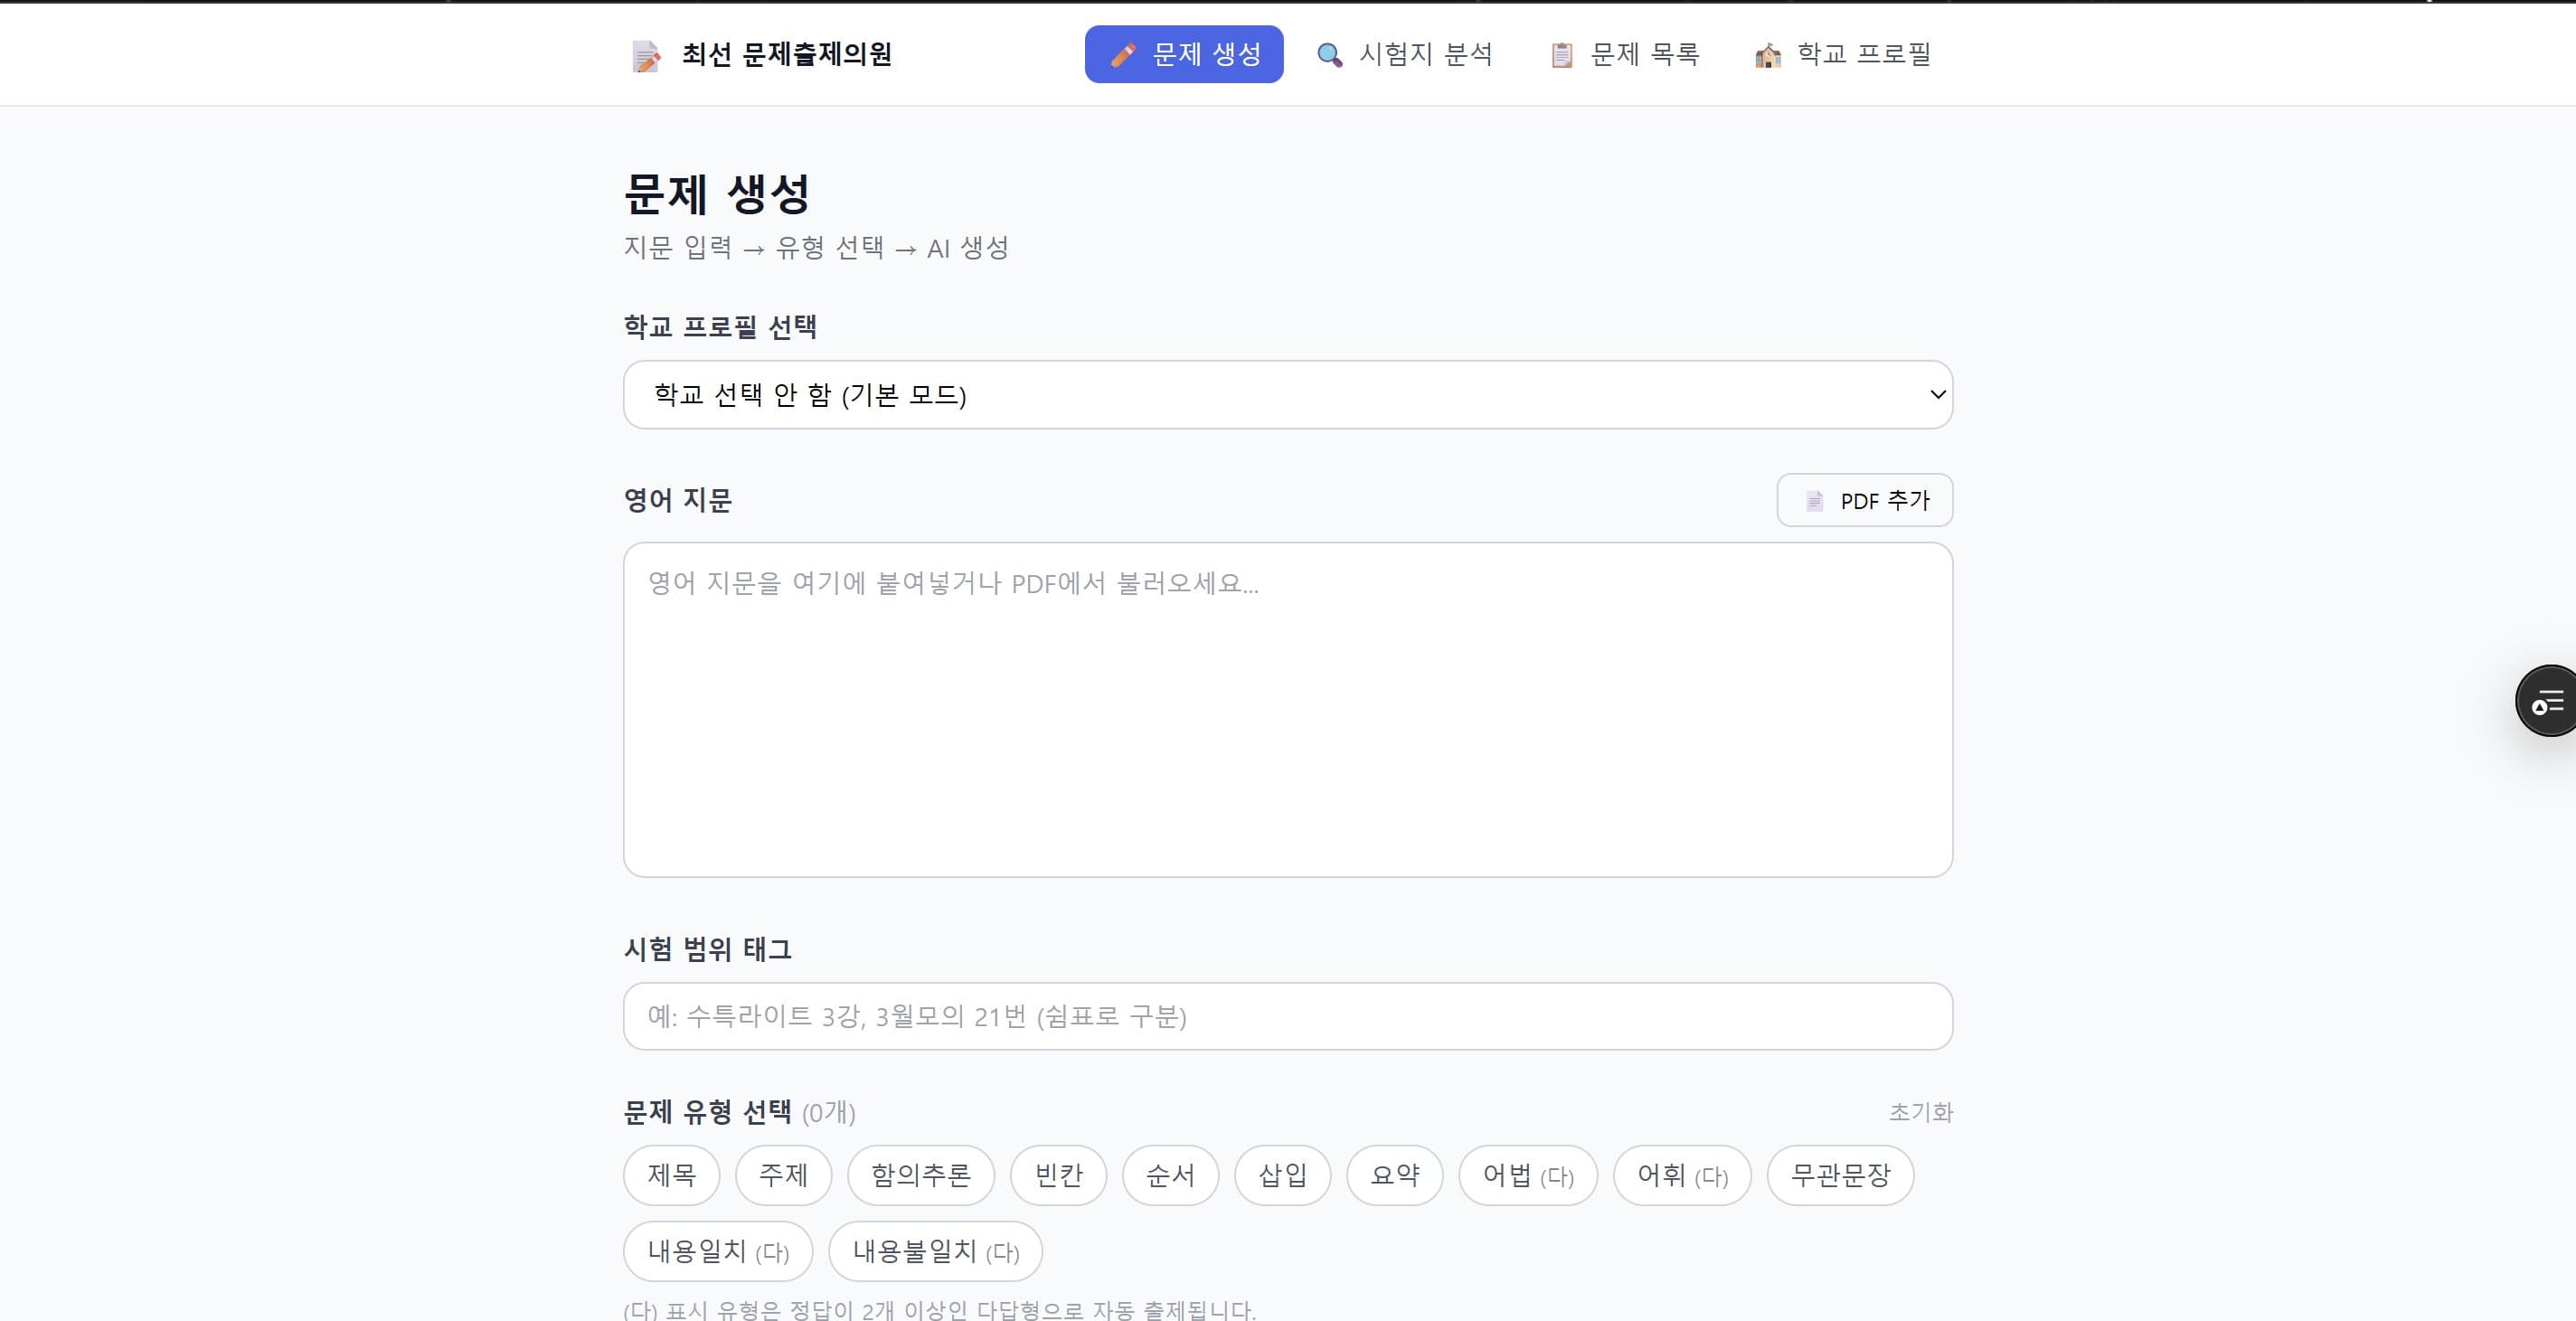Expand the 학교 프로필 선택 dropdown
This screenshot has height=1321, width=2576.
(1288, 395)
